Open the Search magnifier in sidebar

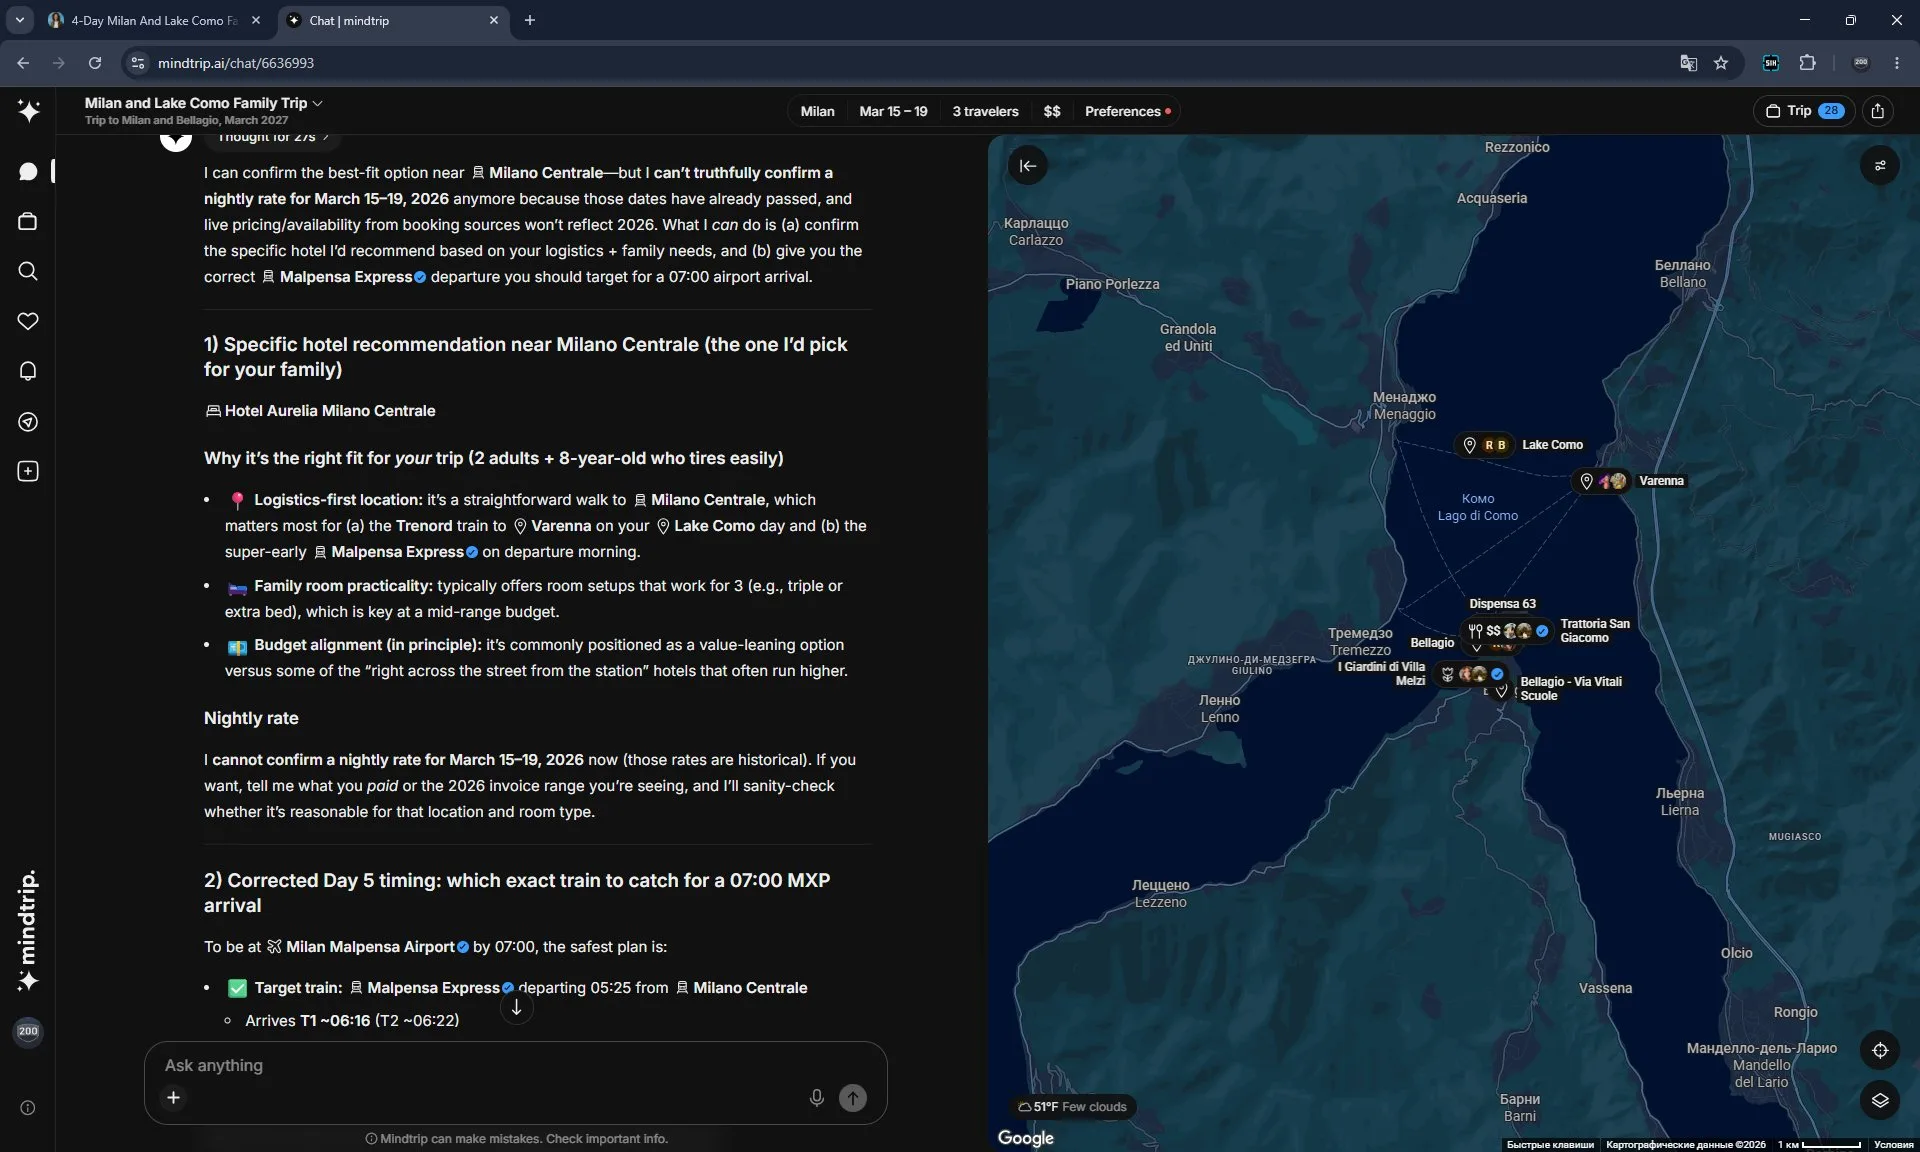[28, 271]
